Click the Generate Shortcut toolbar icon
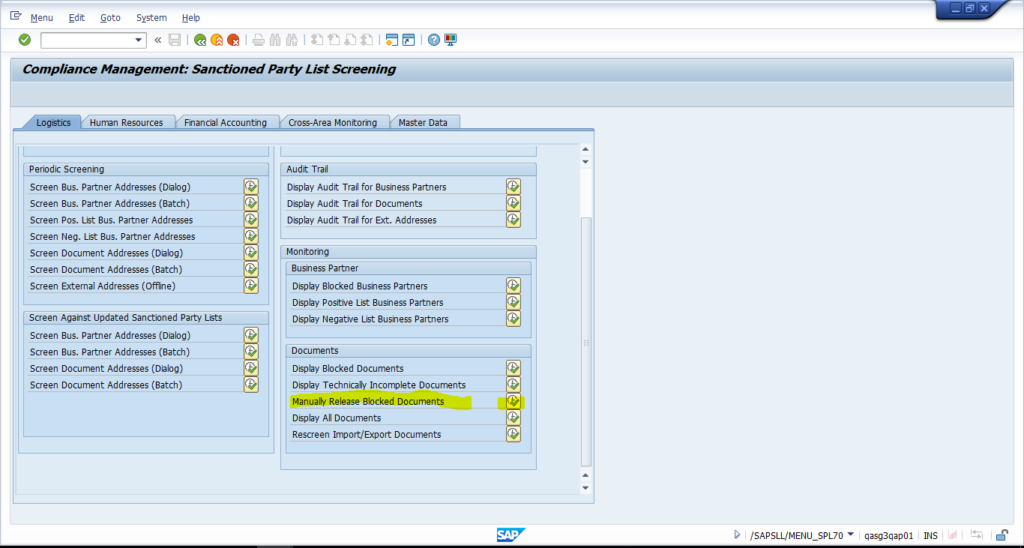Viewport: 1024px width, 548px height. click(x=408, y=40)
